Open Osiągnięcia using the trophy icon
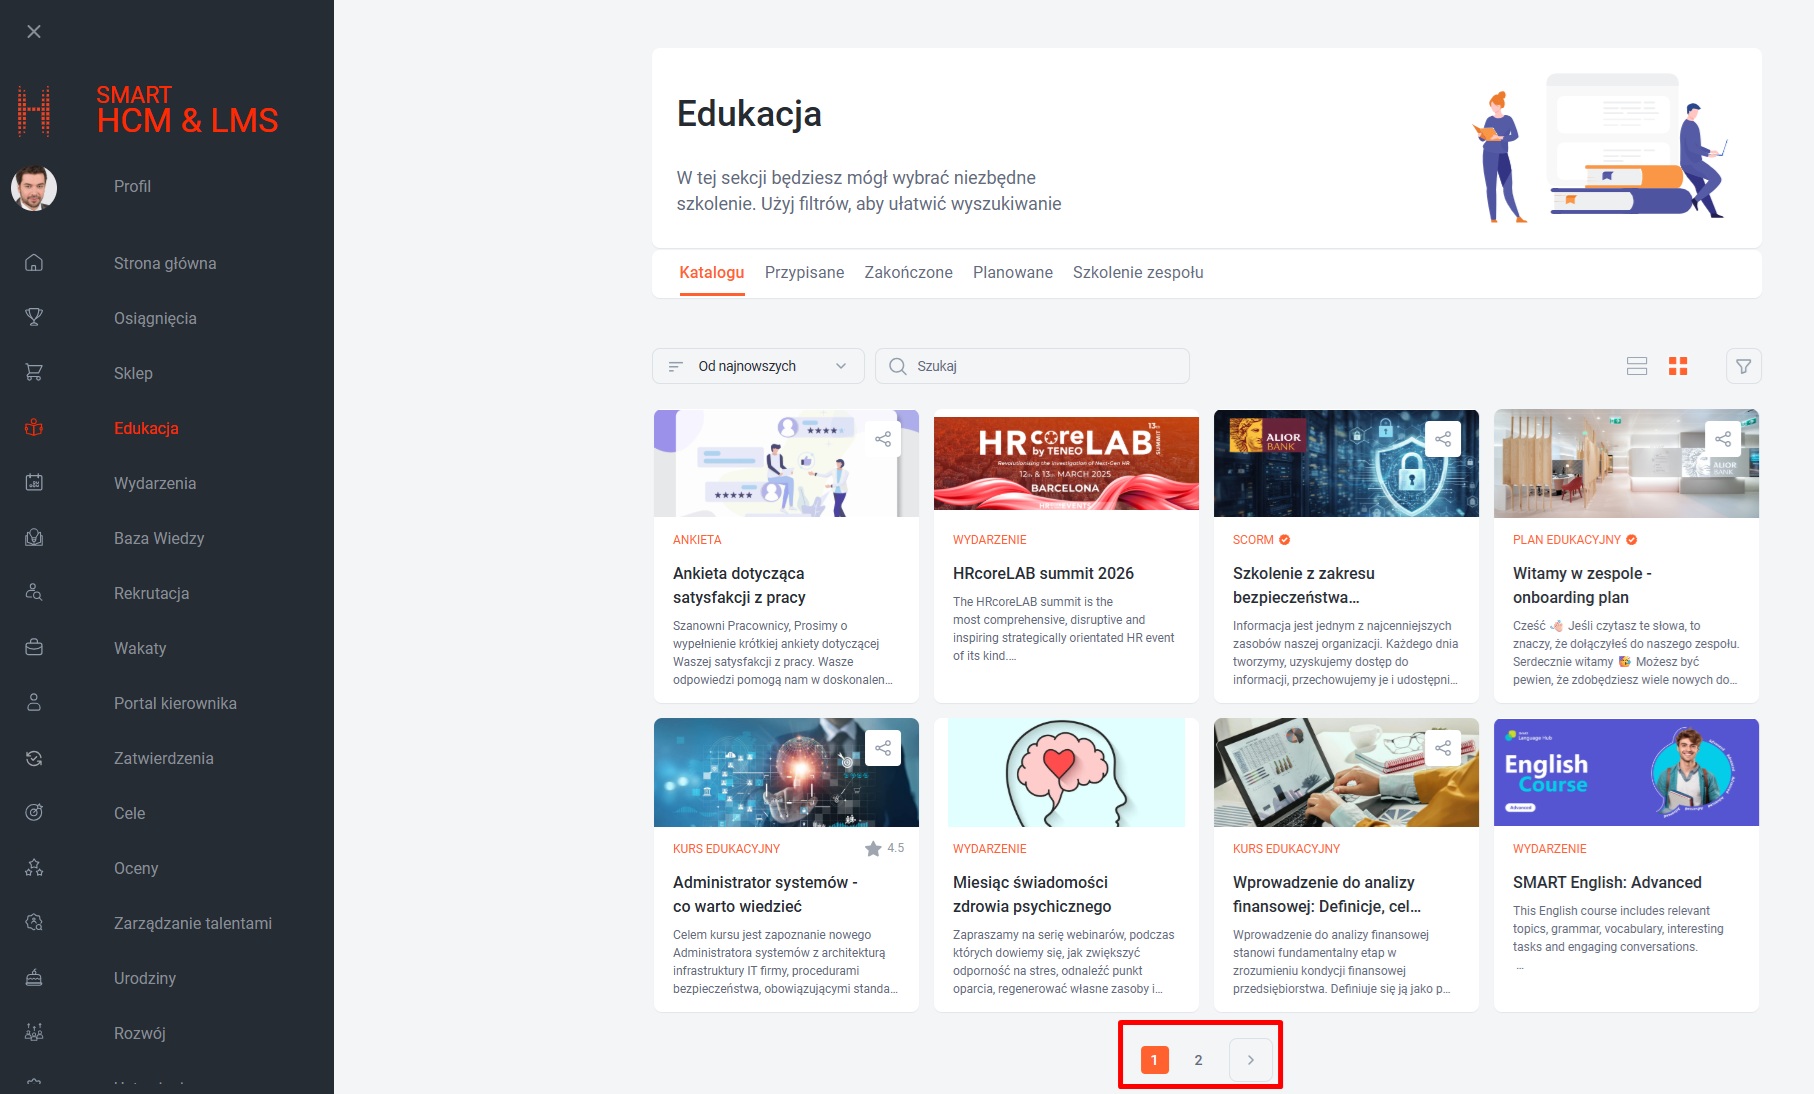The image size is (1814, 1094). click(34, 317)
